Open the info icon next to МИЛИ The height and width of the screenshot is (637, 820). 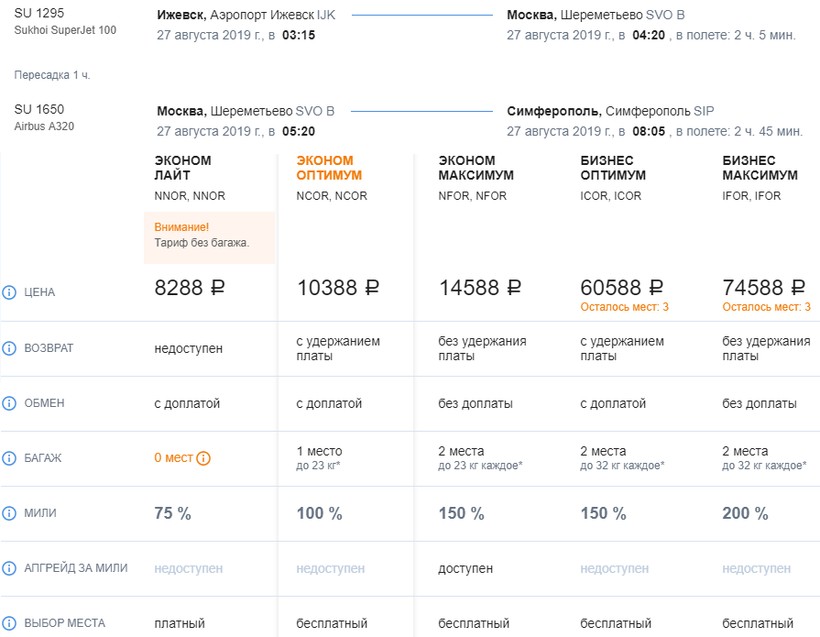[x=10, y=513]
